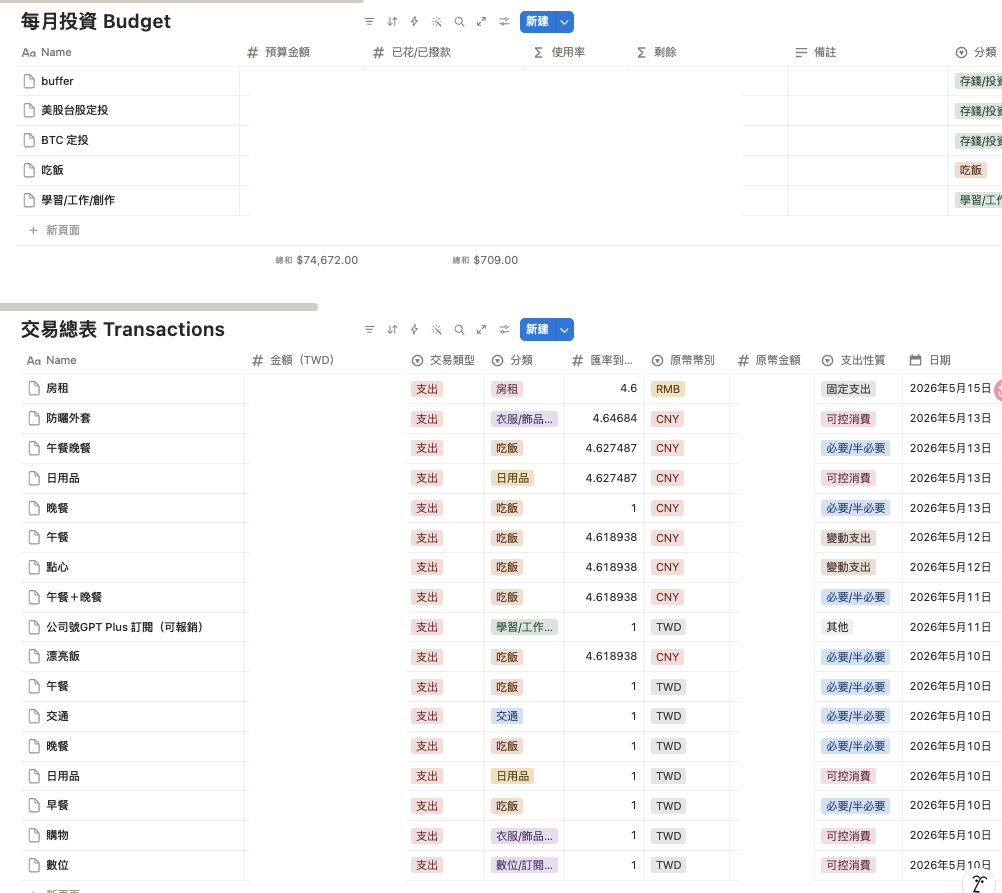Viewport: 1002px width, 893px height.
Task: Click 新建 button in Budget database
Action: tap(537, 22)
